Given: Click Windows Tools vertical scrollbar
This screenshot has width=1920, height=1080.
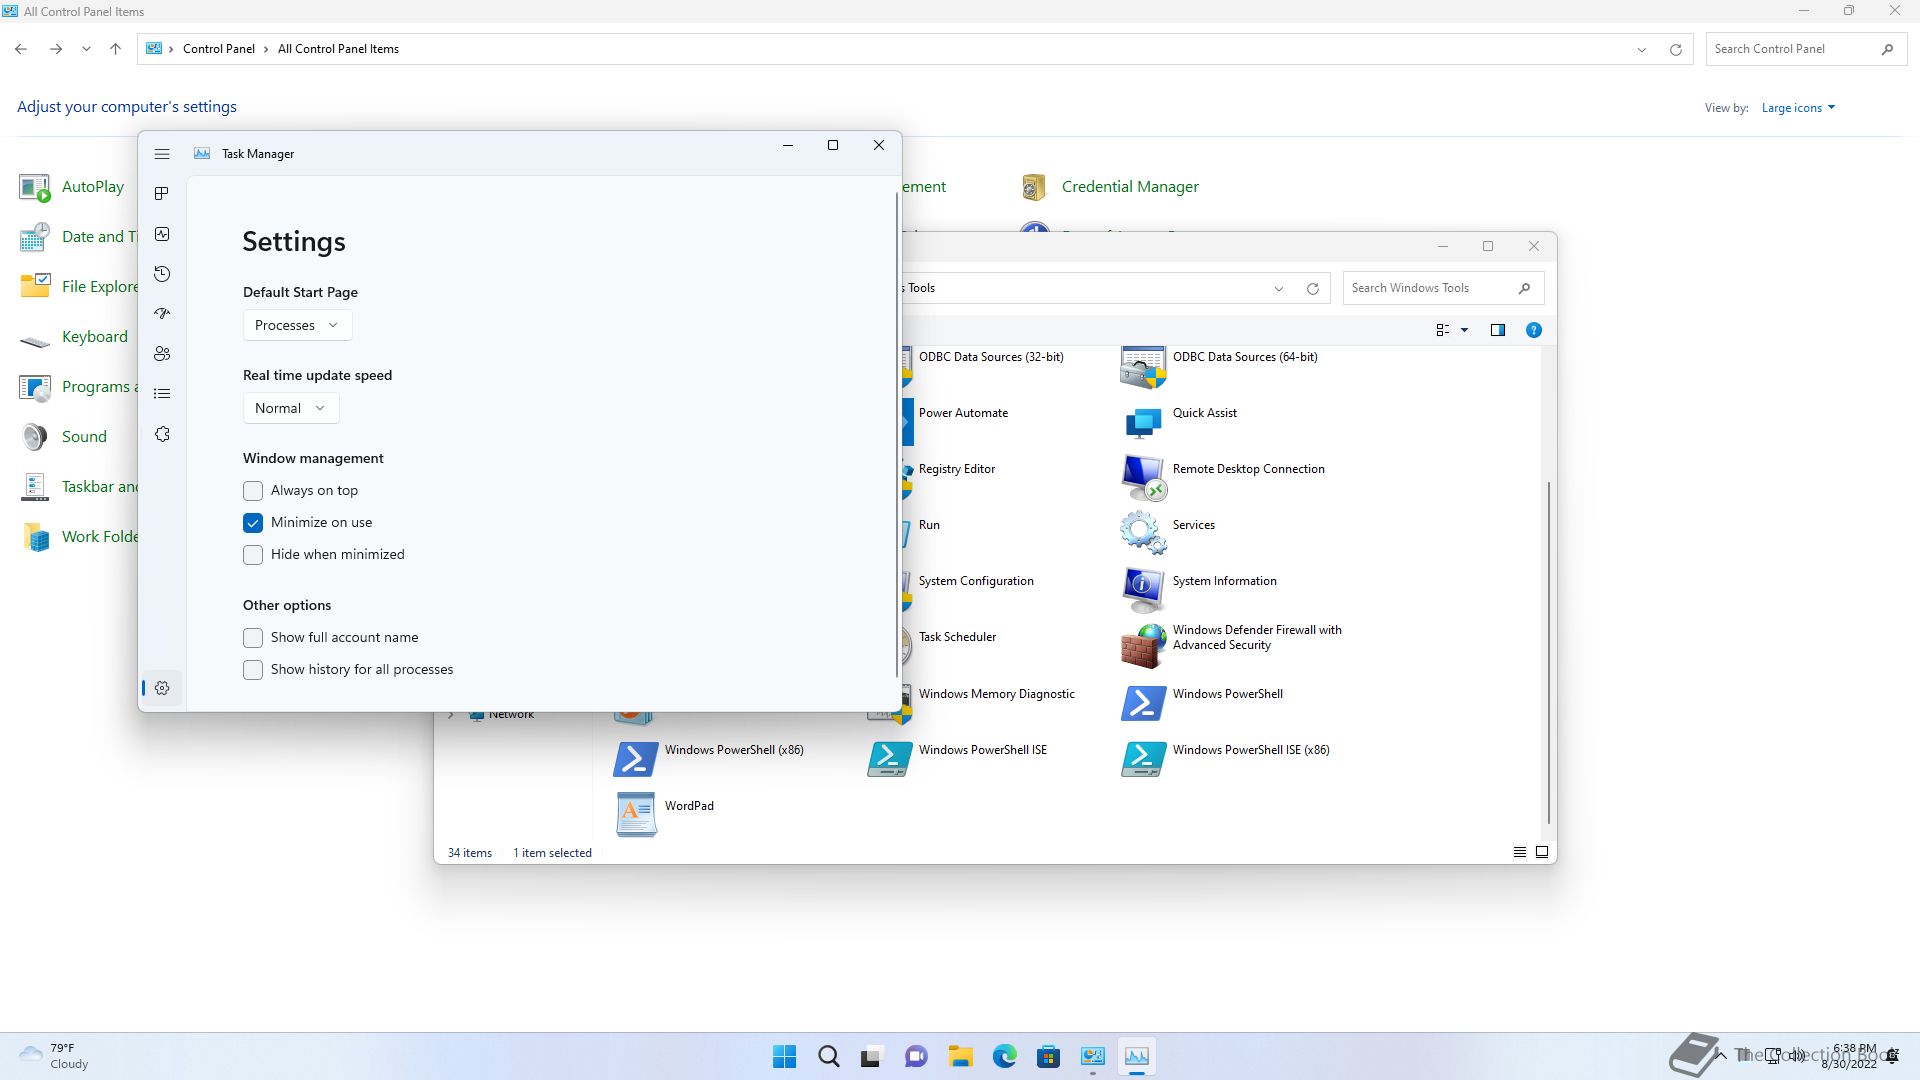Looking at the screenshot, I should pos(1549,653).
